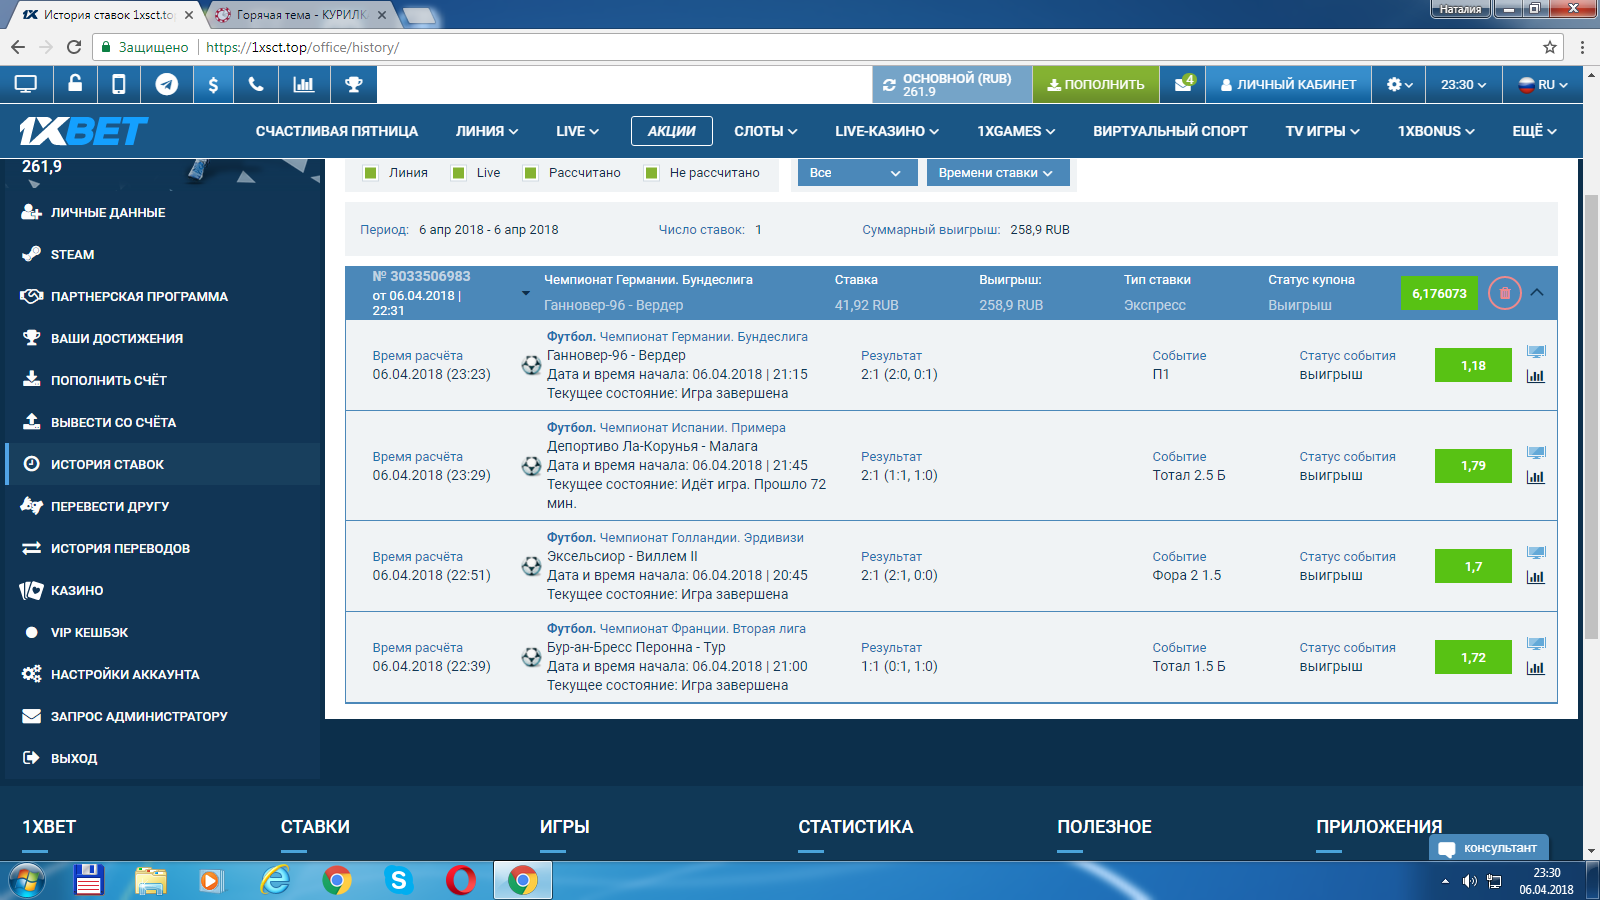The image size is (1600, 900).
Task: Toggle the Не рассчитано checkbox
Action: click(x=652, y=173)
